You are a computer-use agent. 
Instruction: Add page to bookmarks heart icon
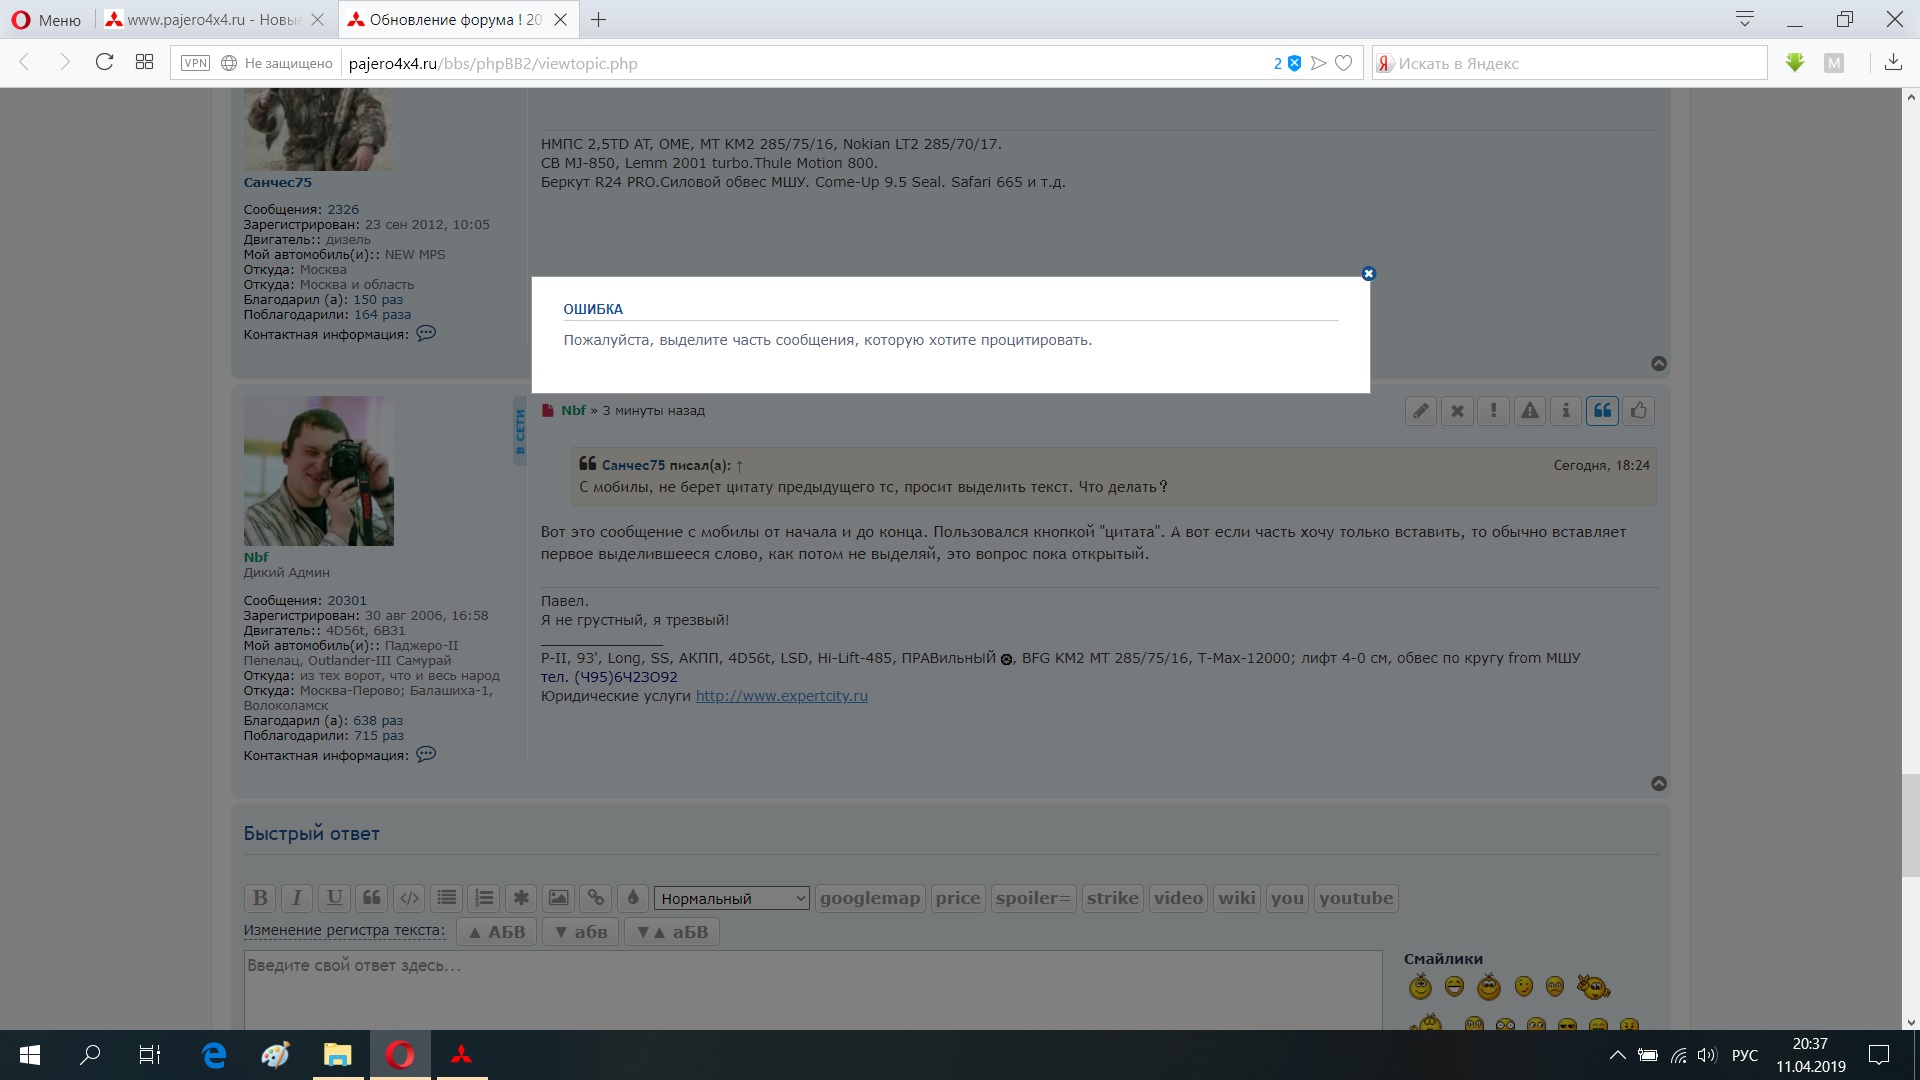[1344, 63]
